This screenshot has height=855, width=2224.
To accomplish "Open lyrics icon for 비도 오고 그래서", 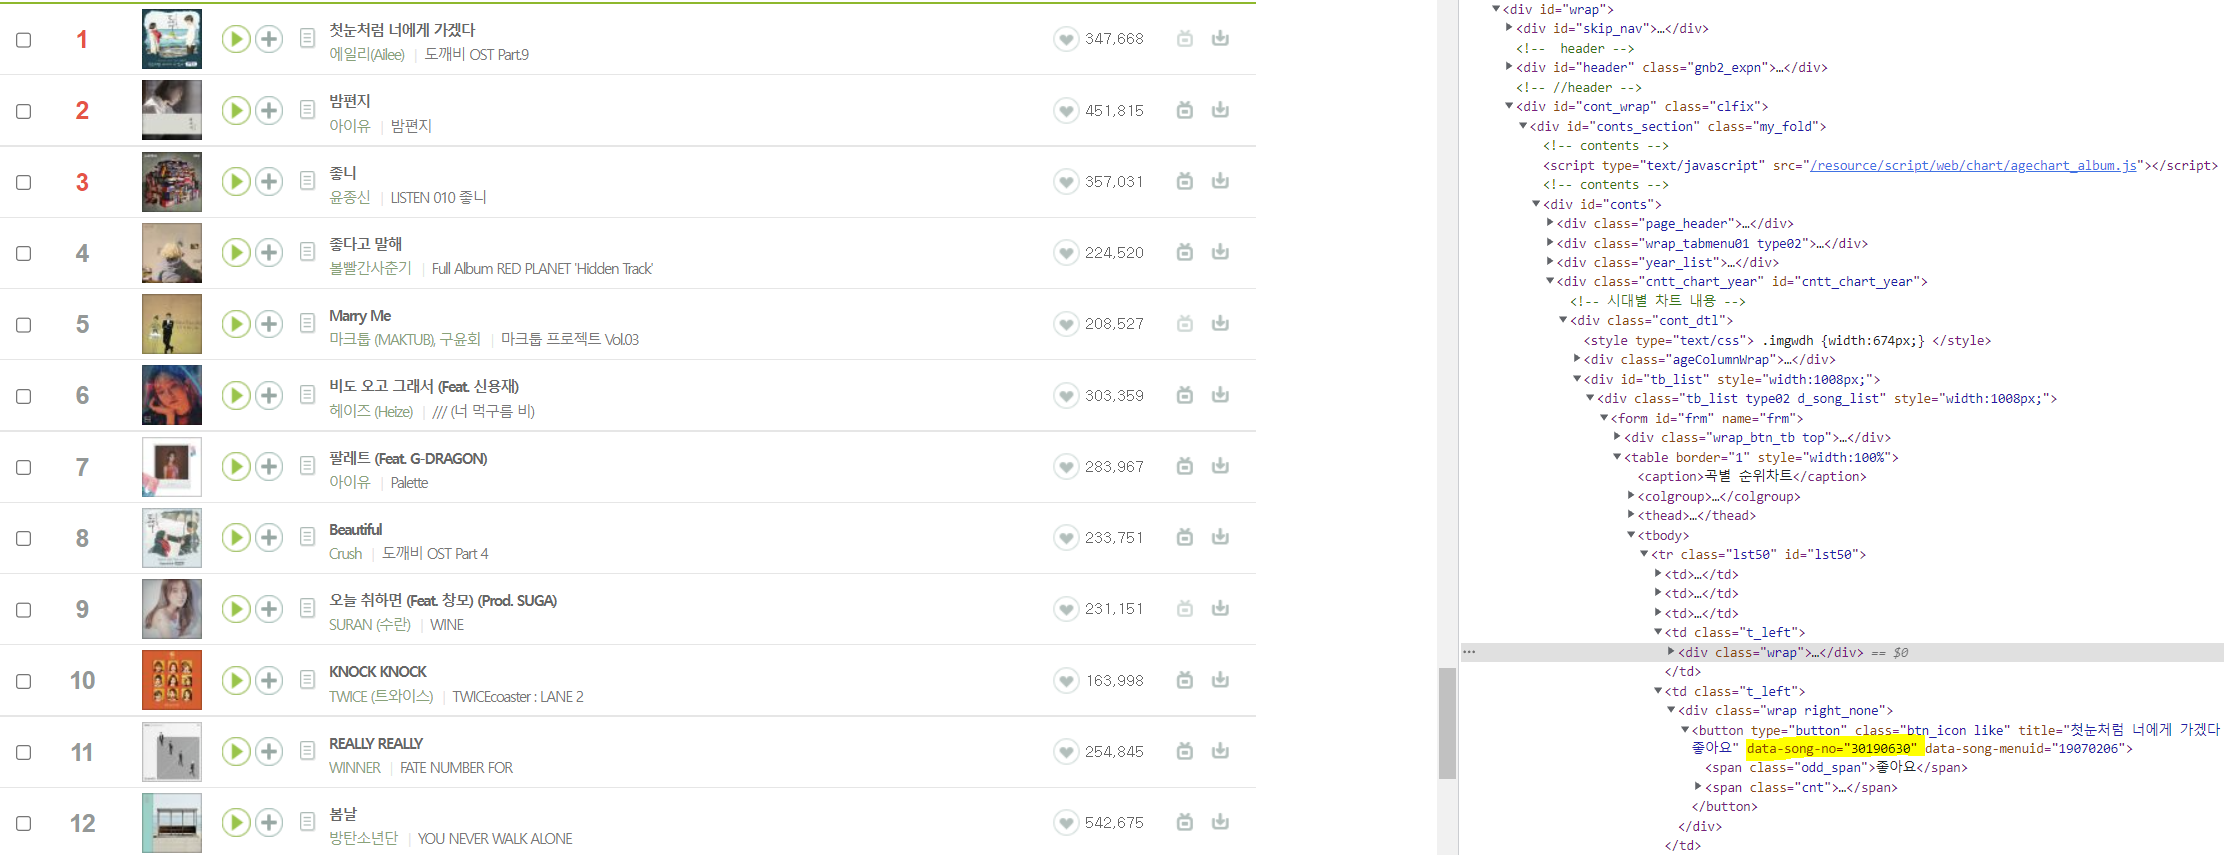I will click(x=308, y=395).
